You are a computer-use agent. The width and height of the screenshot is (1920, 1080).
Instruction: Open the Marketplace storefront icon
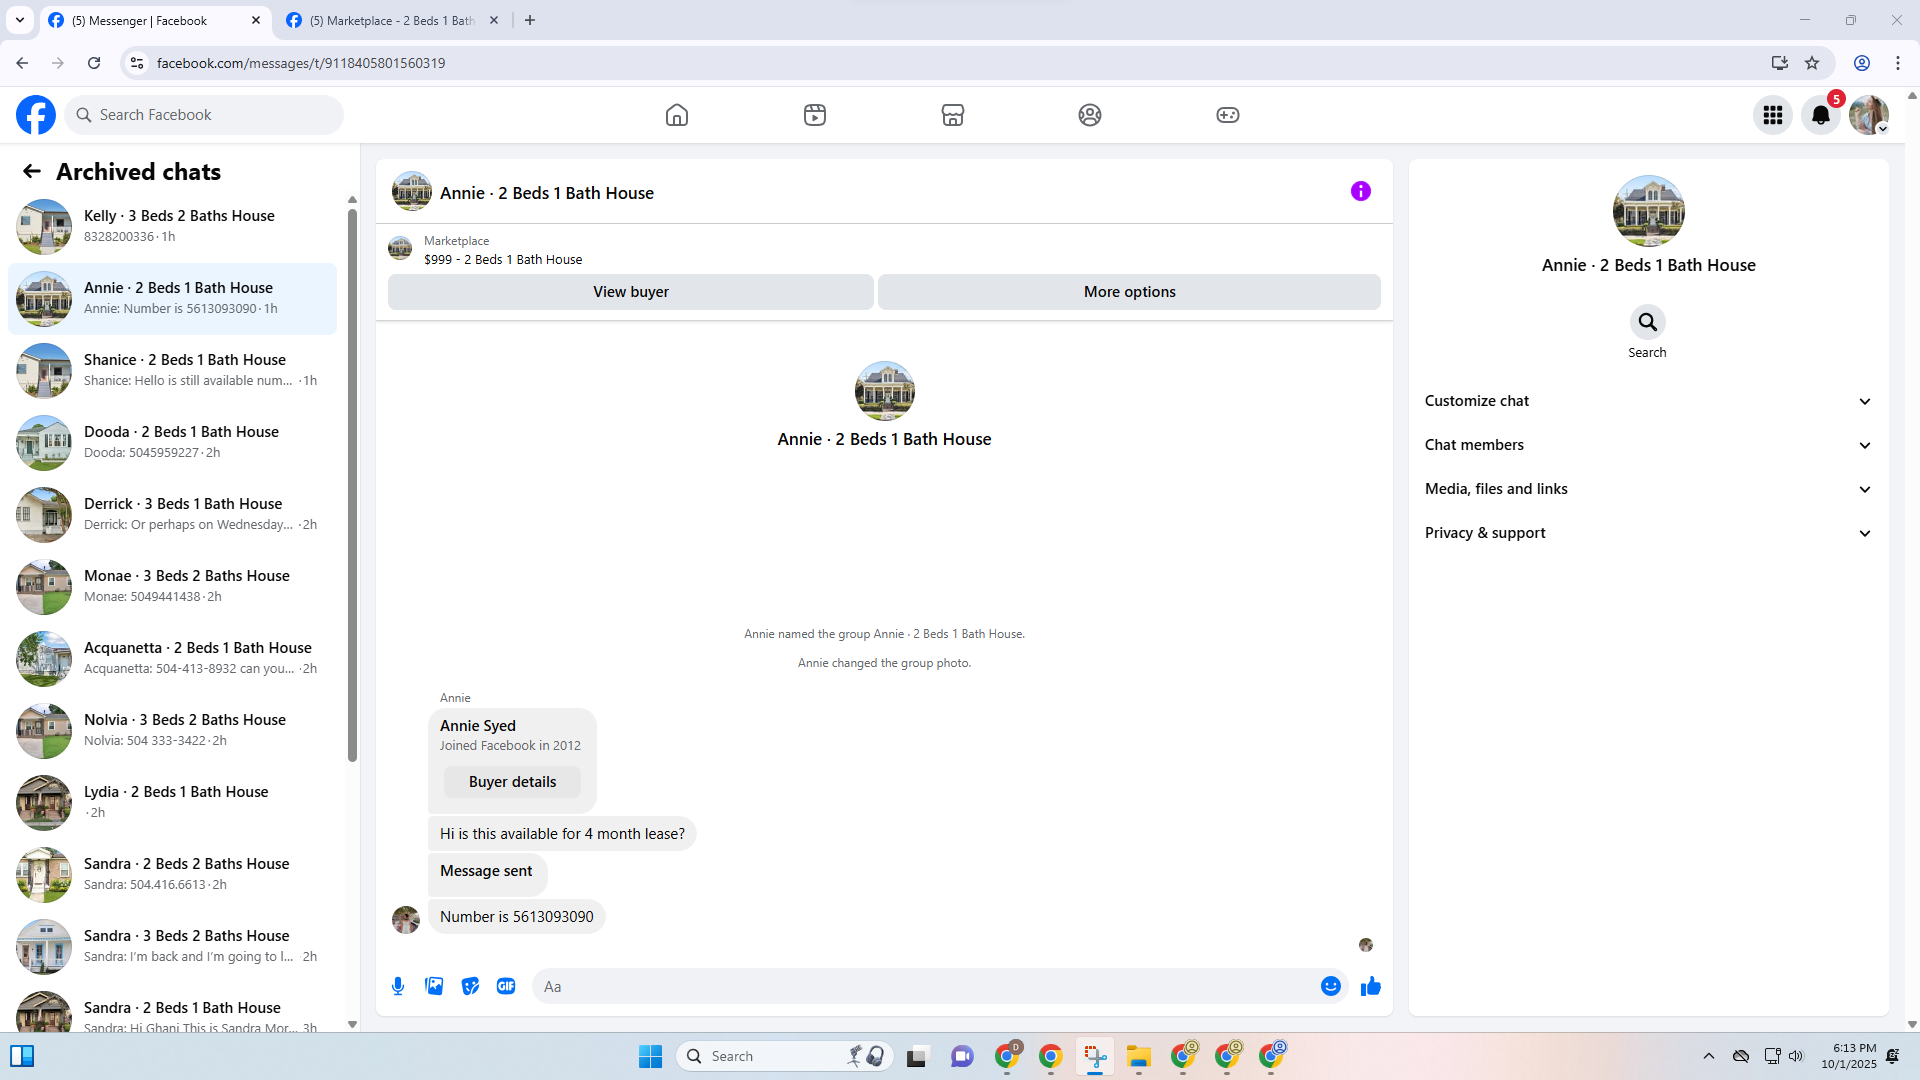tap(953, 115)
